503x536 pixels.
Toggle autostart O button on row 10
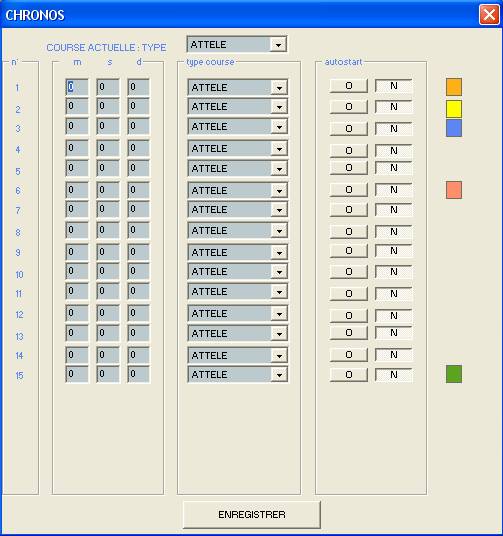[349, 272]
